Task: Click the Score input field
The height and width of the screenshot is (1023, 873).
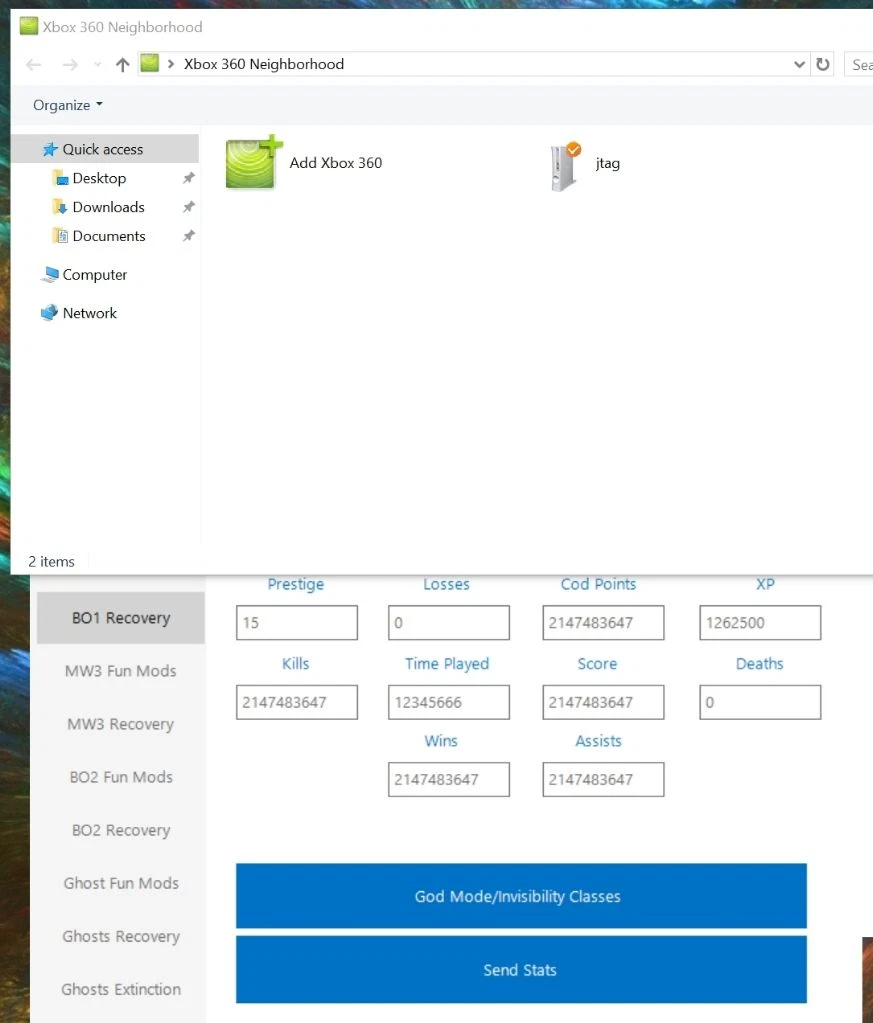Action: [x=604, y=702]
